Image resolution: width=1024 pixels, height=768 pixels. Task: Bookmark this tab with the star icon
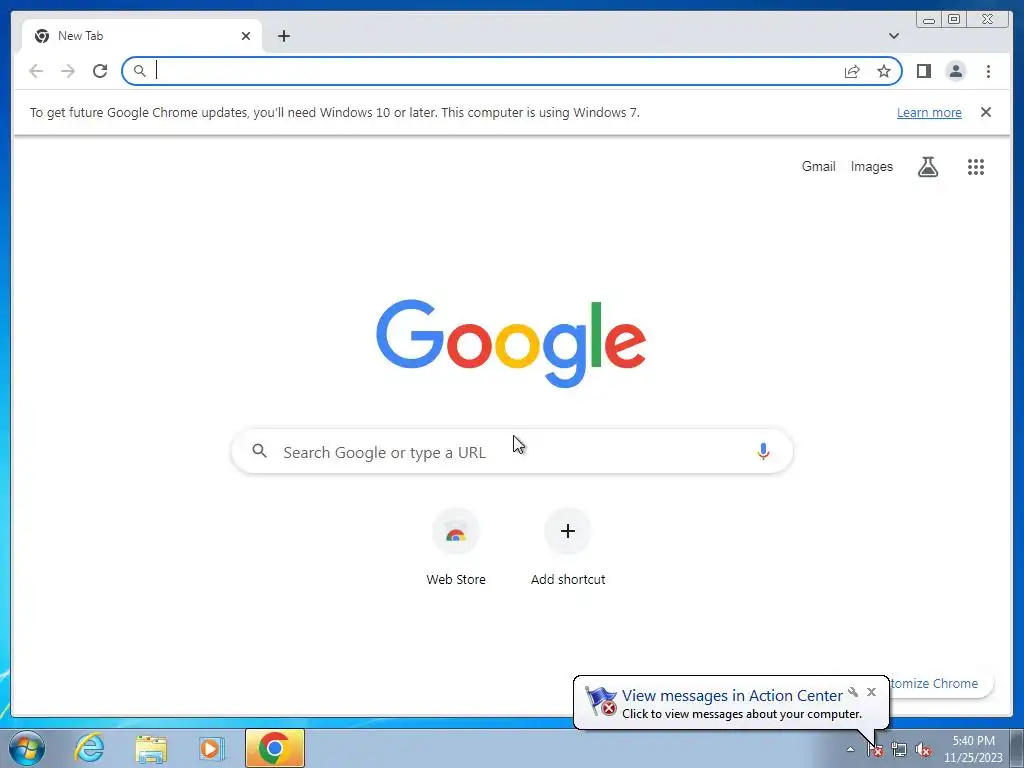[x=884, y=71]
